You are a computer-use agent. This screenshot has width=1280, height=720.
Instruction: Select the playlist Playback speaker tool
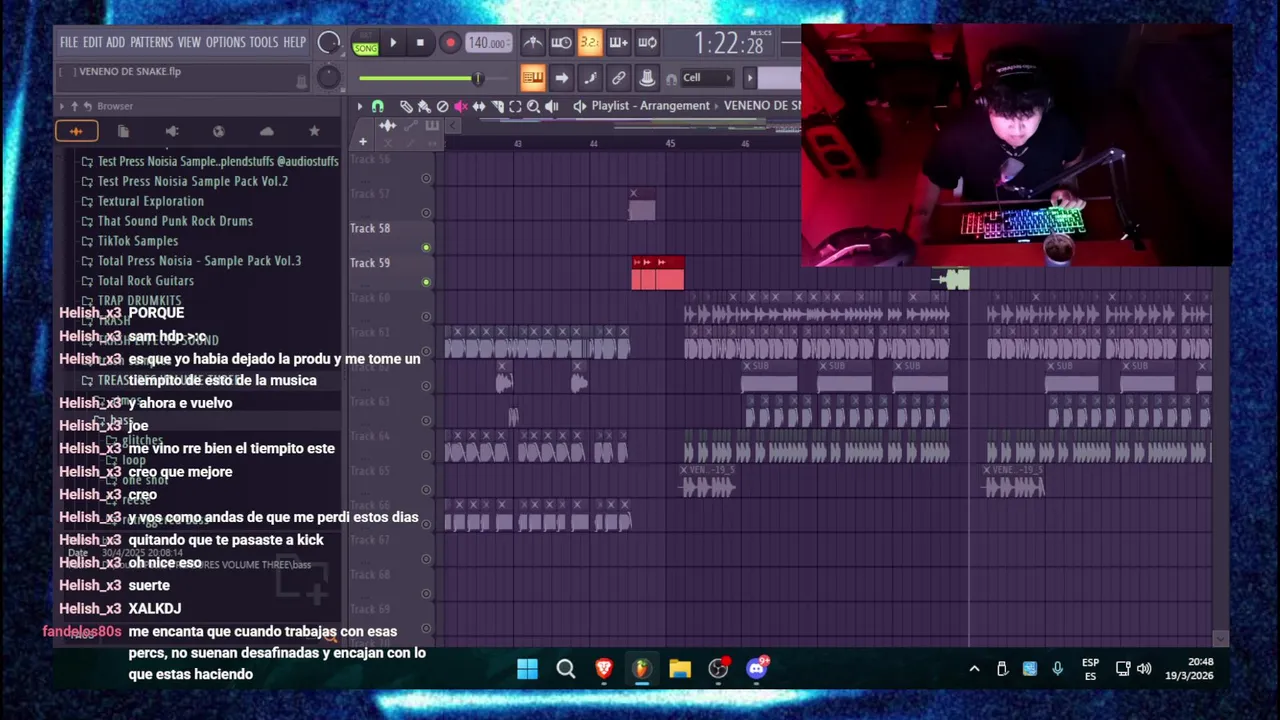(x=551, y=106)
